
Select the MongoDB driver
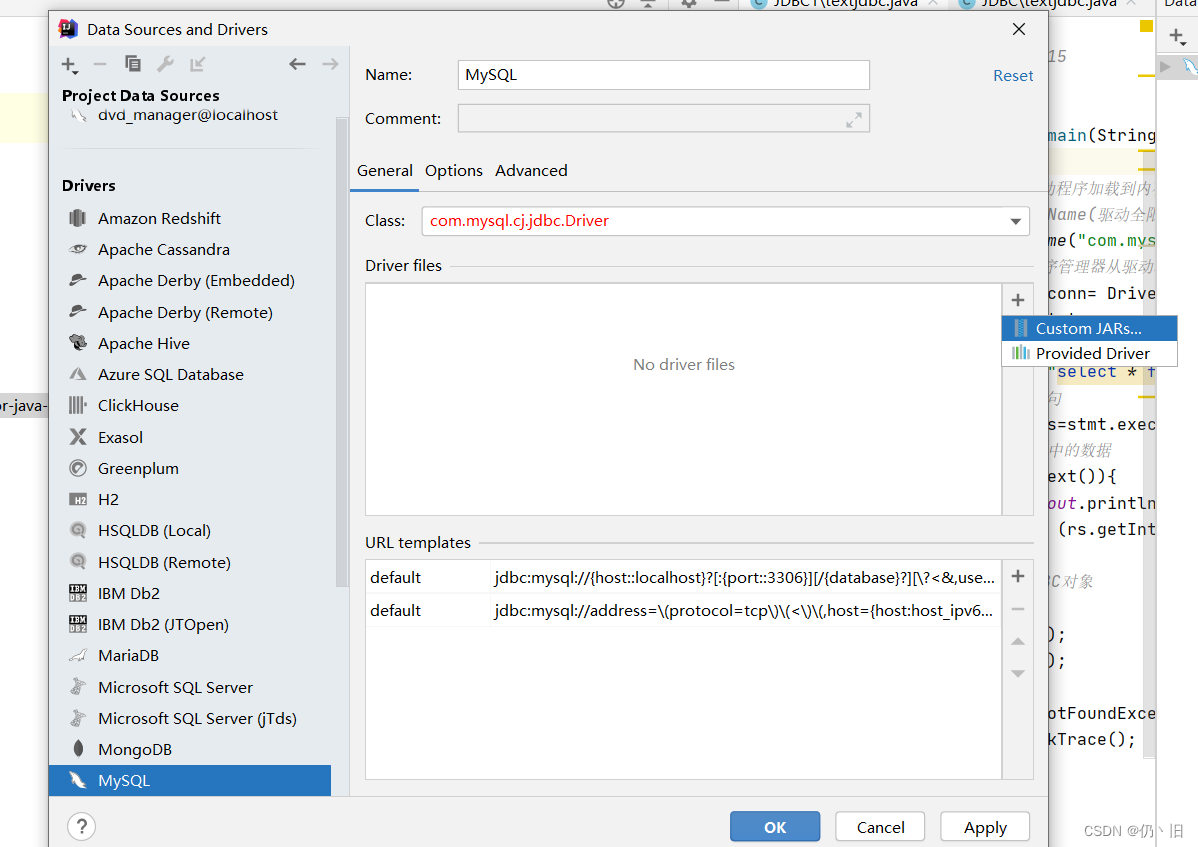tap(189, 750)
